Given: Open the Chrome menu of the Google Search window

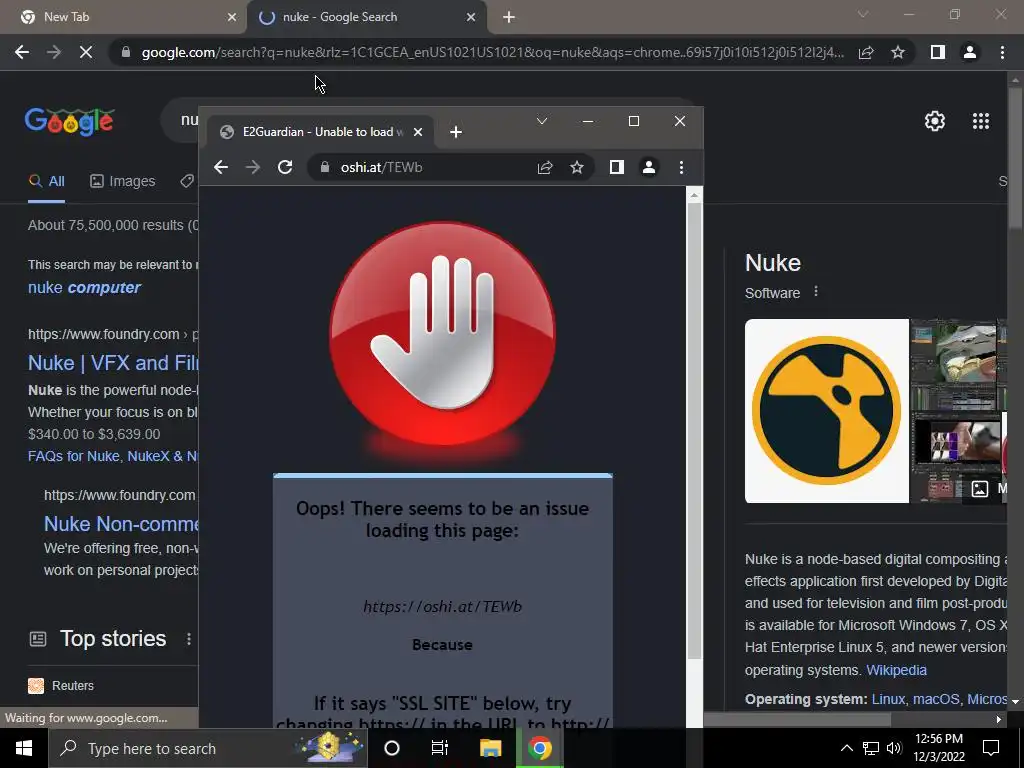Looking at the screenshot, I should tap(1002, 52).
